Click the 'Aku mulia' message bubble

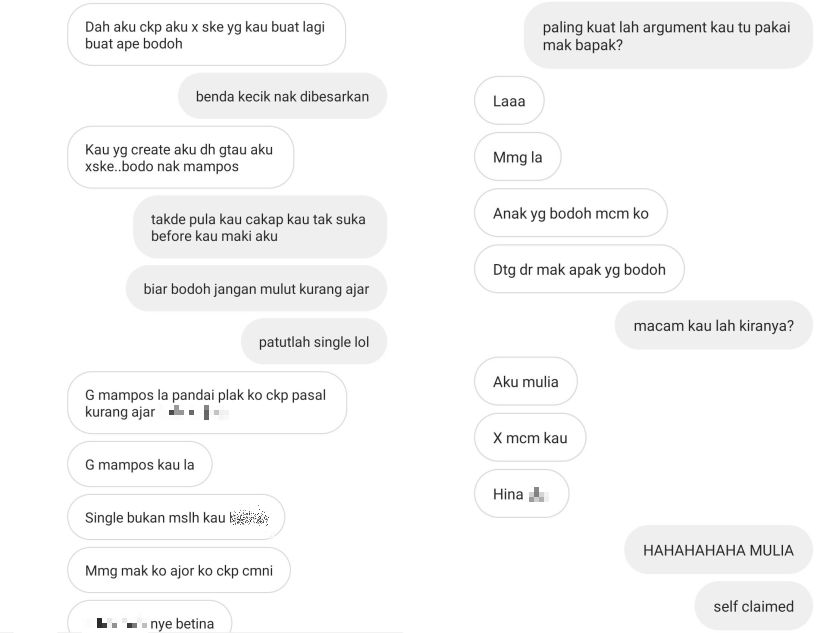(x=526, y=382)
